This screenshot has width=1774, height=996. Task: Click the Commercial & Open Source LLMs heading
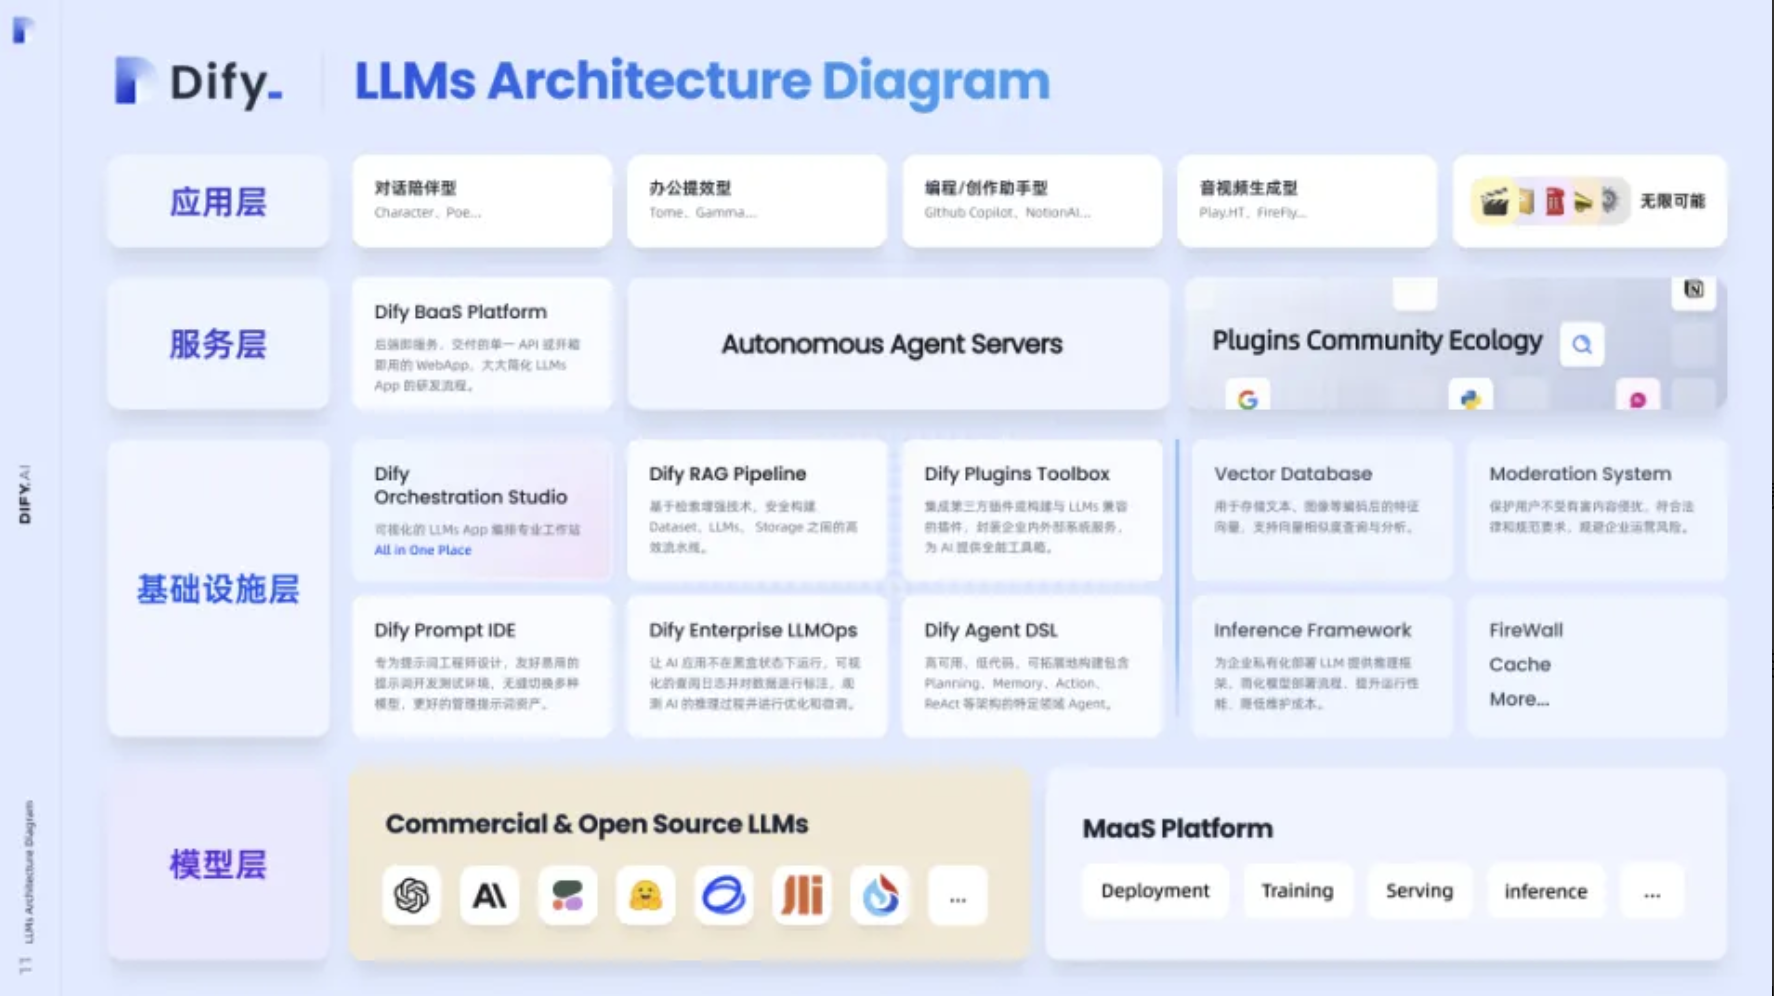coord(597,824)
